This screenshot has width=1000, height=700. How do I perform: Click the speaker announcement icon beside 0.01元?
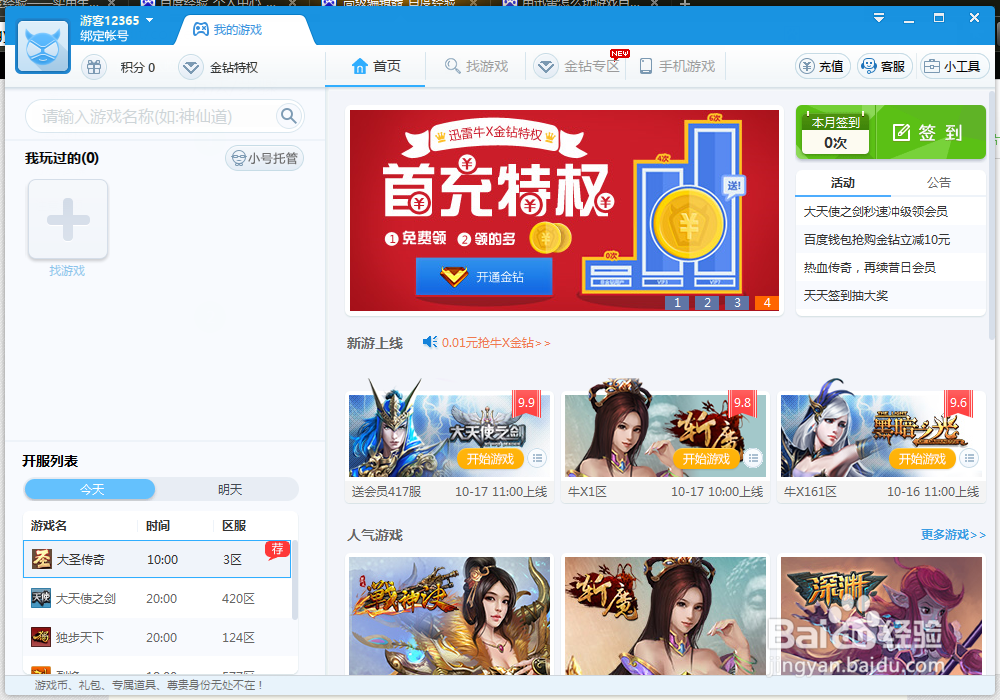(x=430, y=342)
